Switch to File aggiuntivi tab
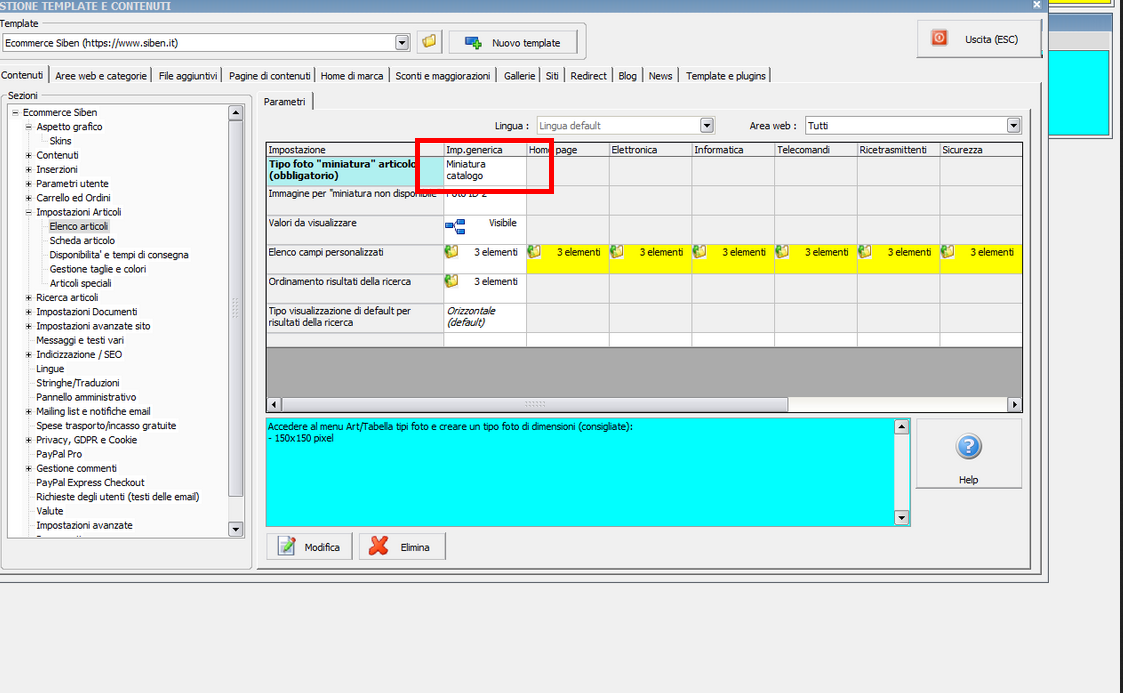Viewport: 1123px width, 693px height. pos(188,76)
